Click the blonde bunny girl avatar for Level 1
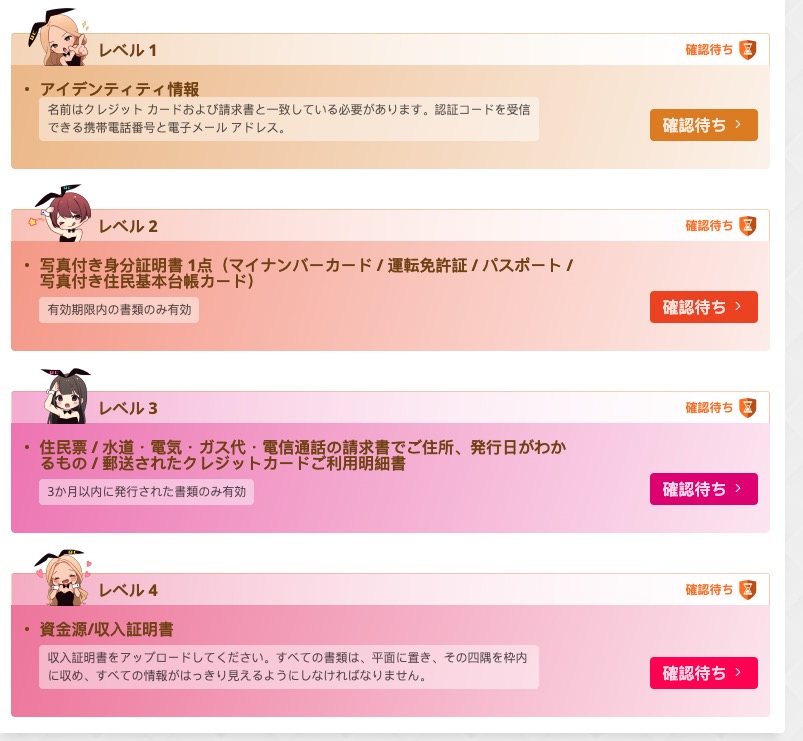The image size is (803, 741). point(59,37)
